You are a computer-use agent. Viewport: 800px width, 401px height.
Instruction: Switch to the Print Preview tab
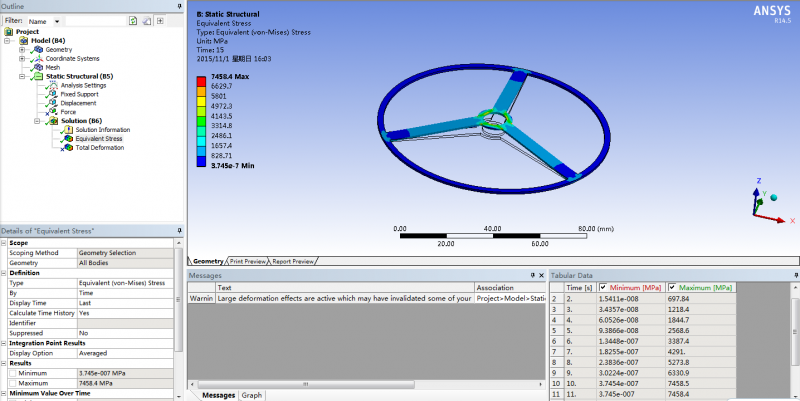tap(248, 261)
